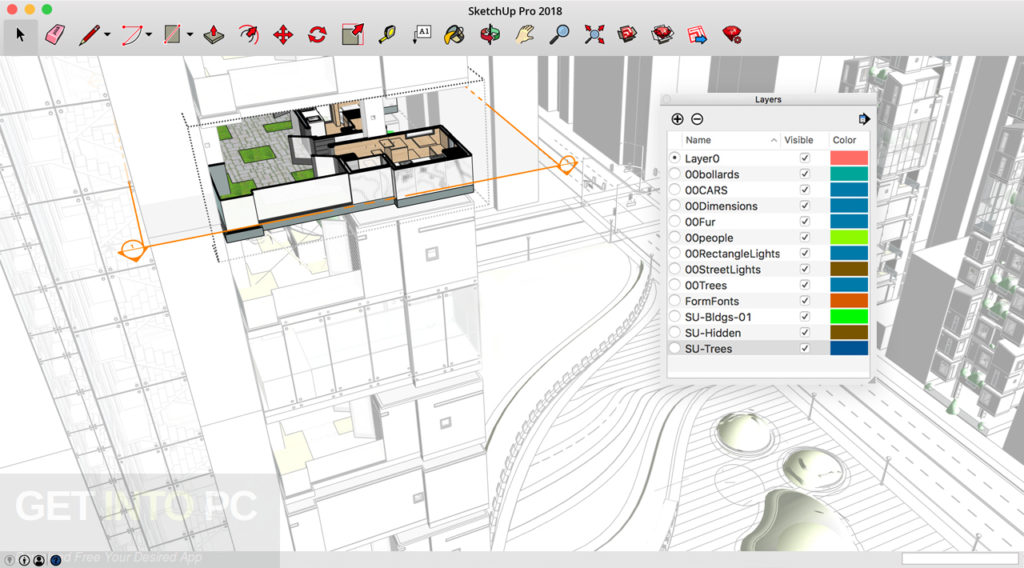Activate the Zoom magnifier tool

tap(559, 35)
